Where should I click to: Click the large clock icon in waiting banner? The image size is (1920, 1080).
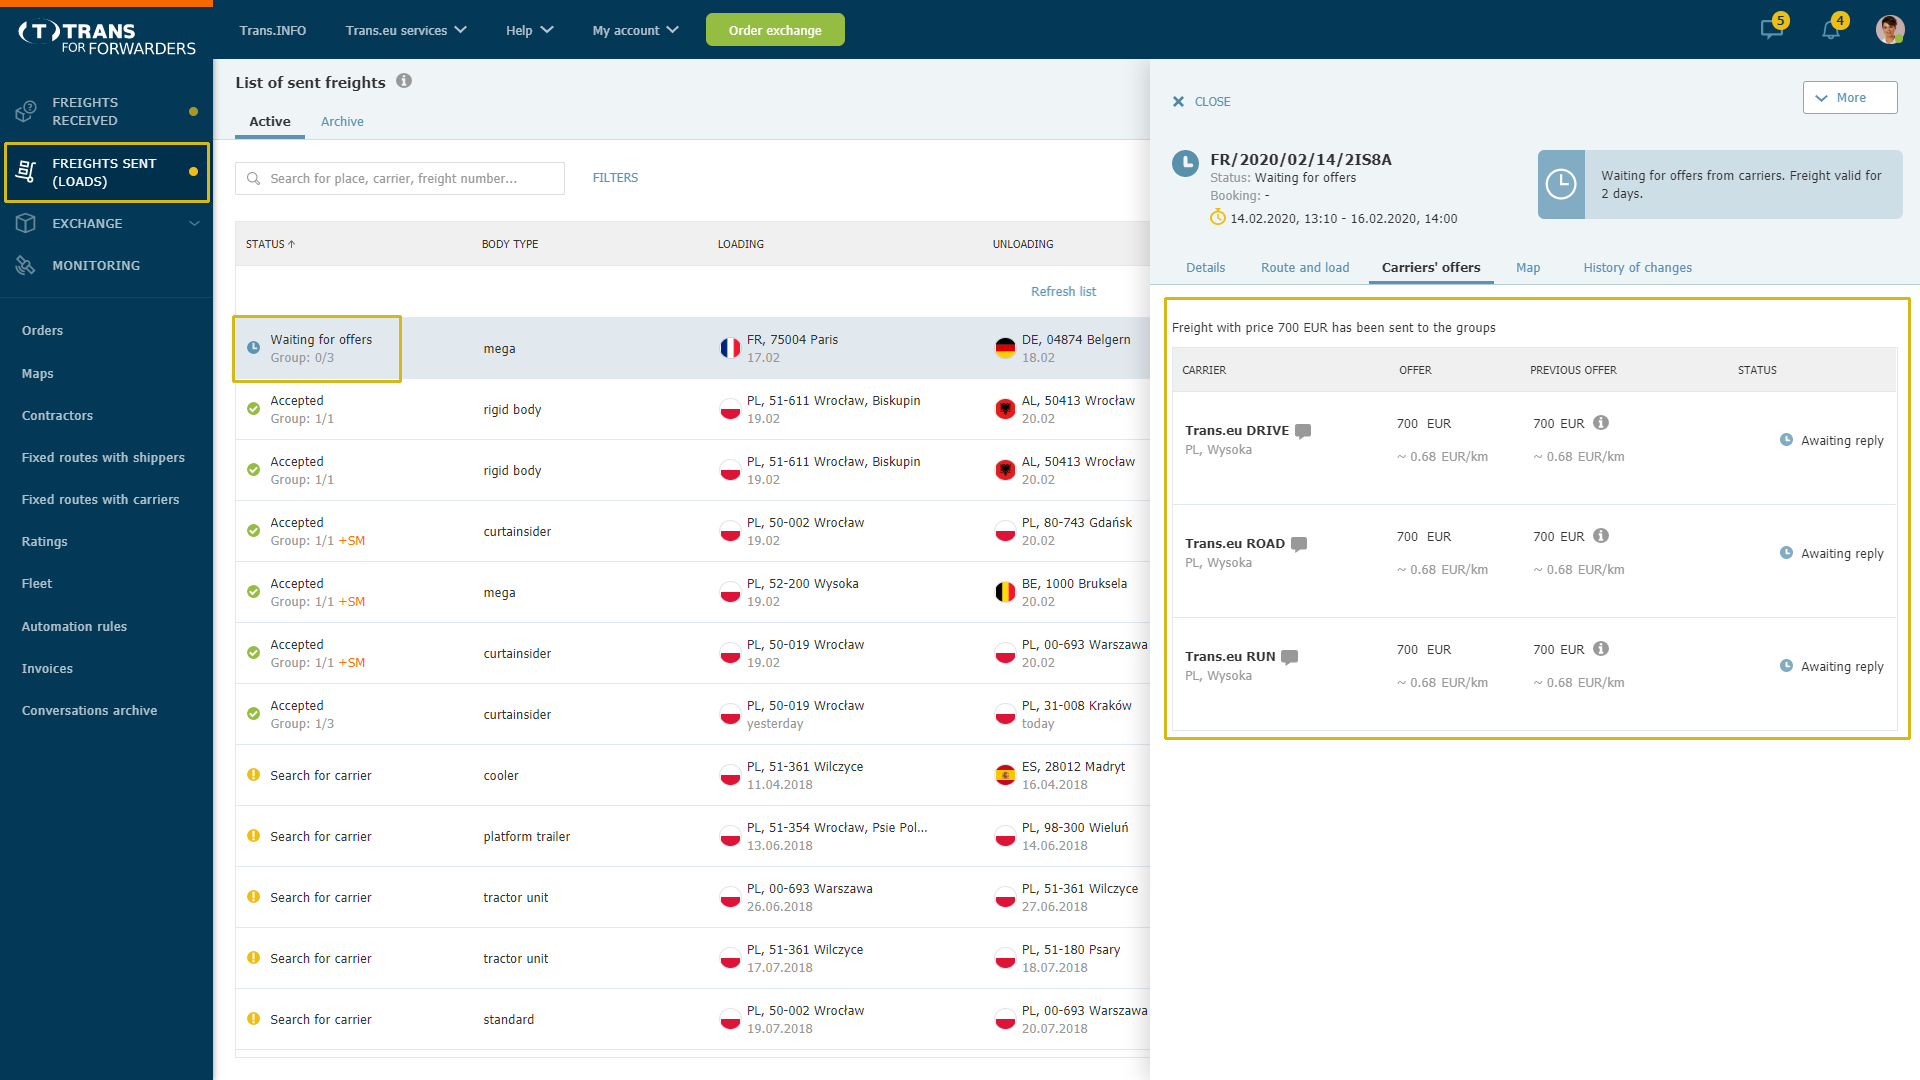(x=1561, y=184)
